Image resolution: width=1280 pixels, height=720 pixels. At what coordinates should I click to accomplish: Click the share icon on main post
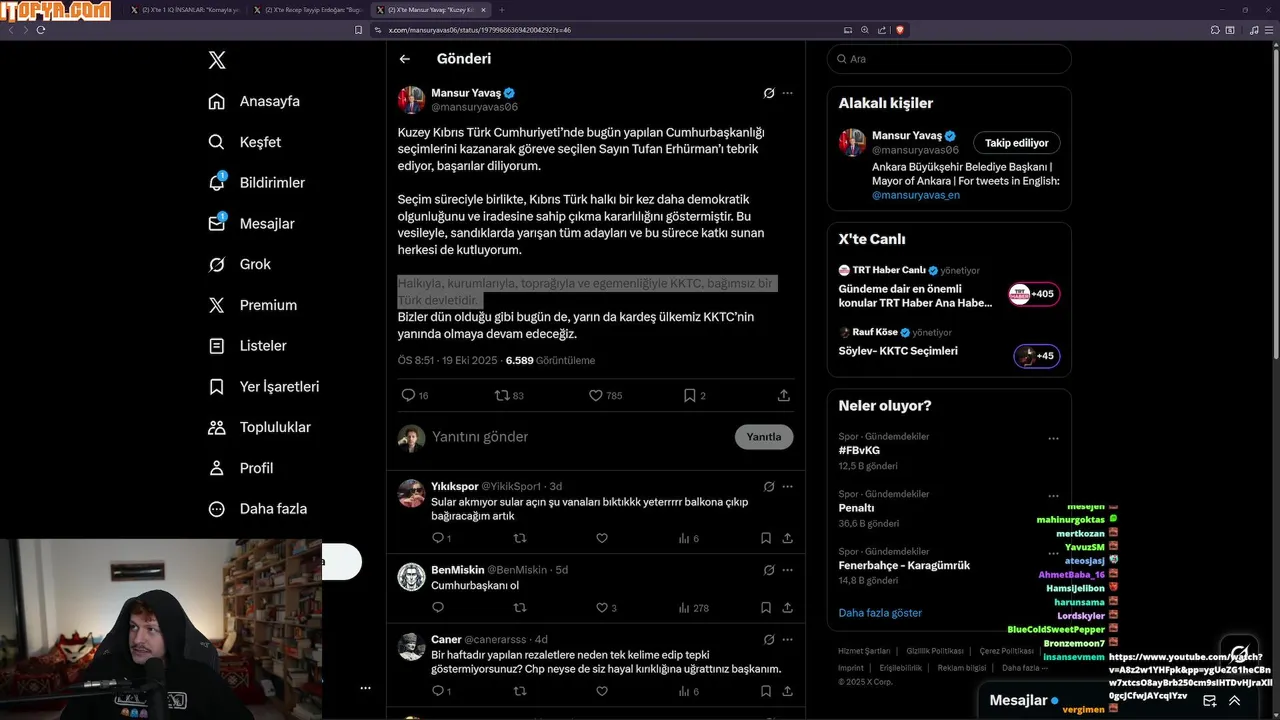click(x=784, y=395)
